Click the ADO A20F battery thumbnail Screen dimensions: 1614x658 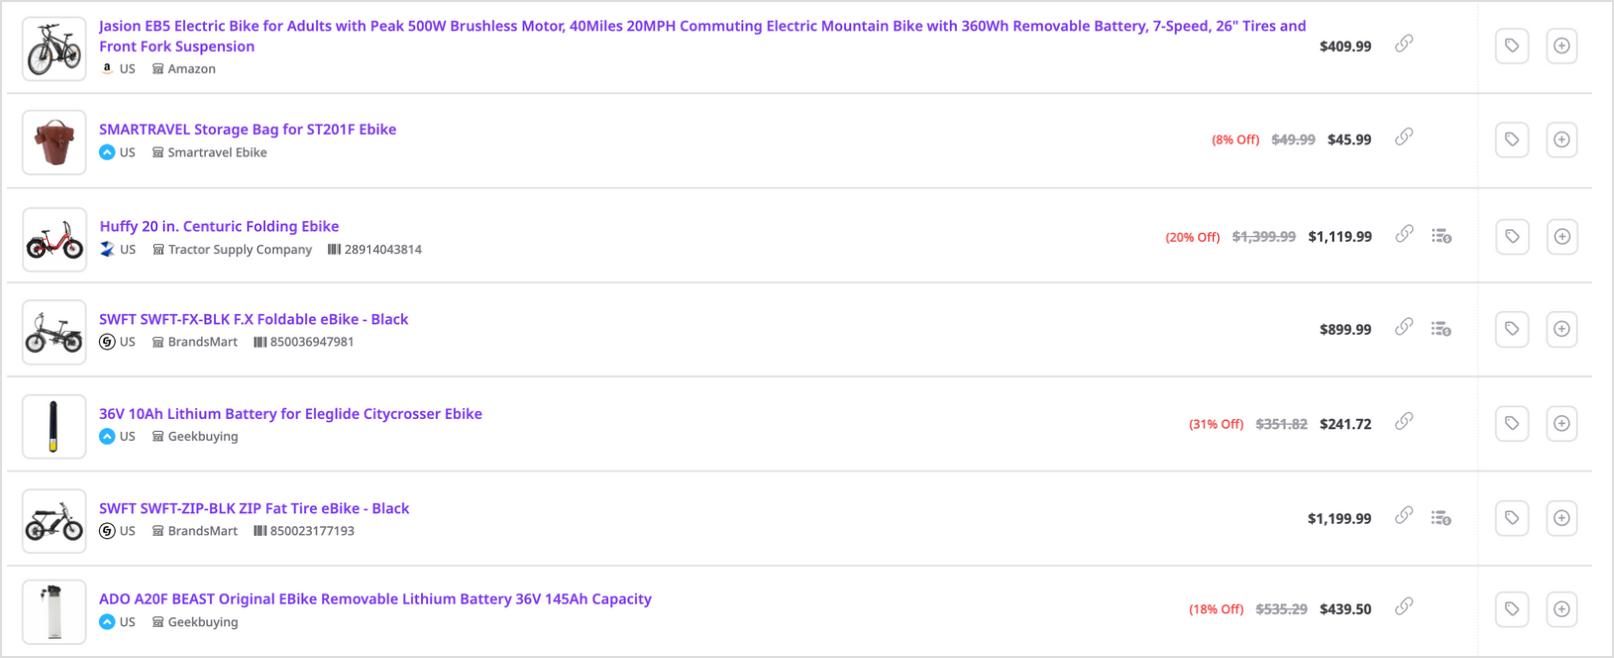54,611
